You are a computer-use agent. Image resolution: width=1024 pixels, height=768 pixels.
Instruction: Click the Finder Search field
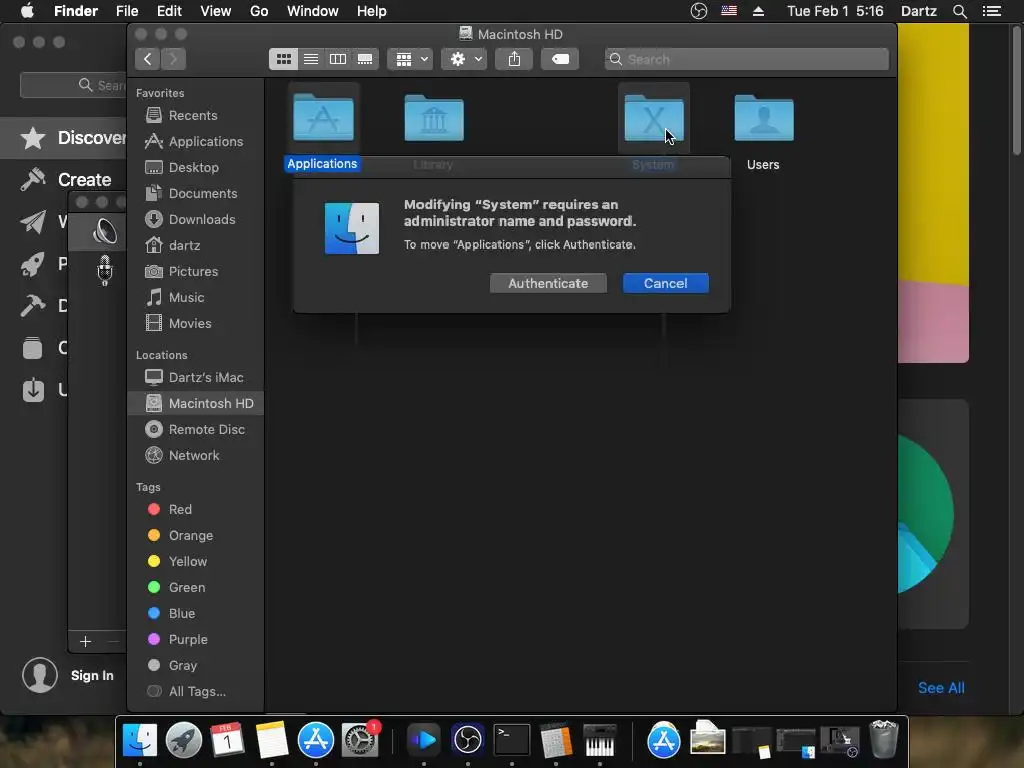click(x=746, y=59)
